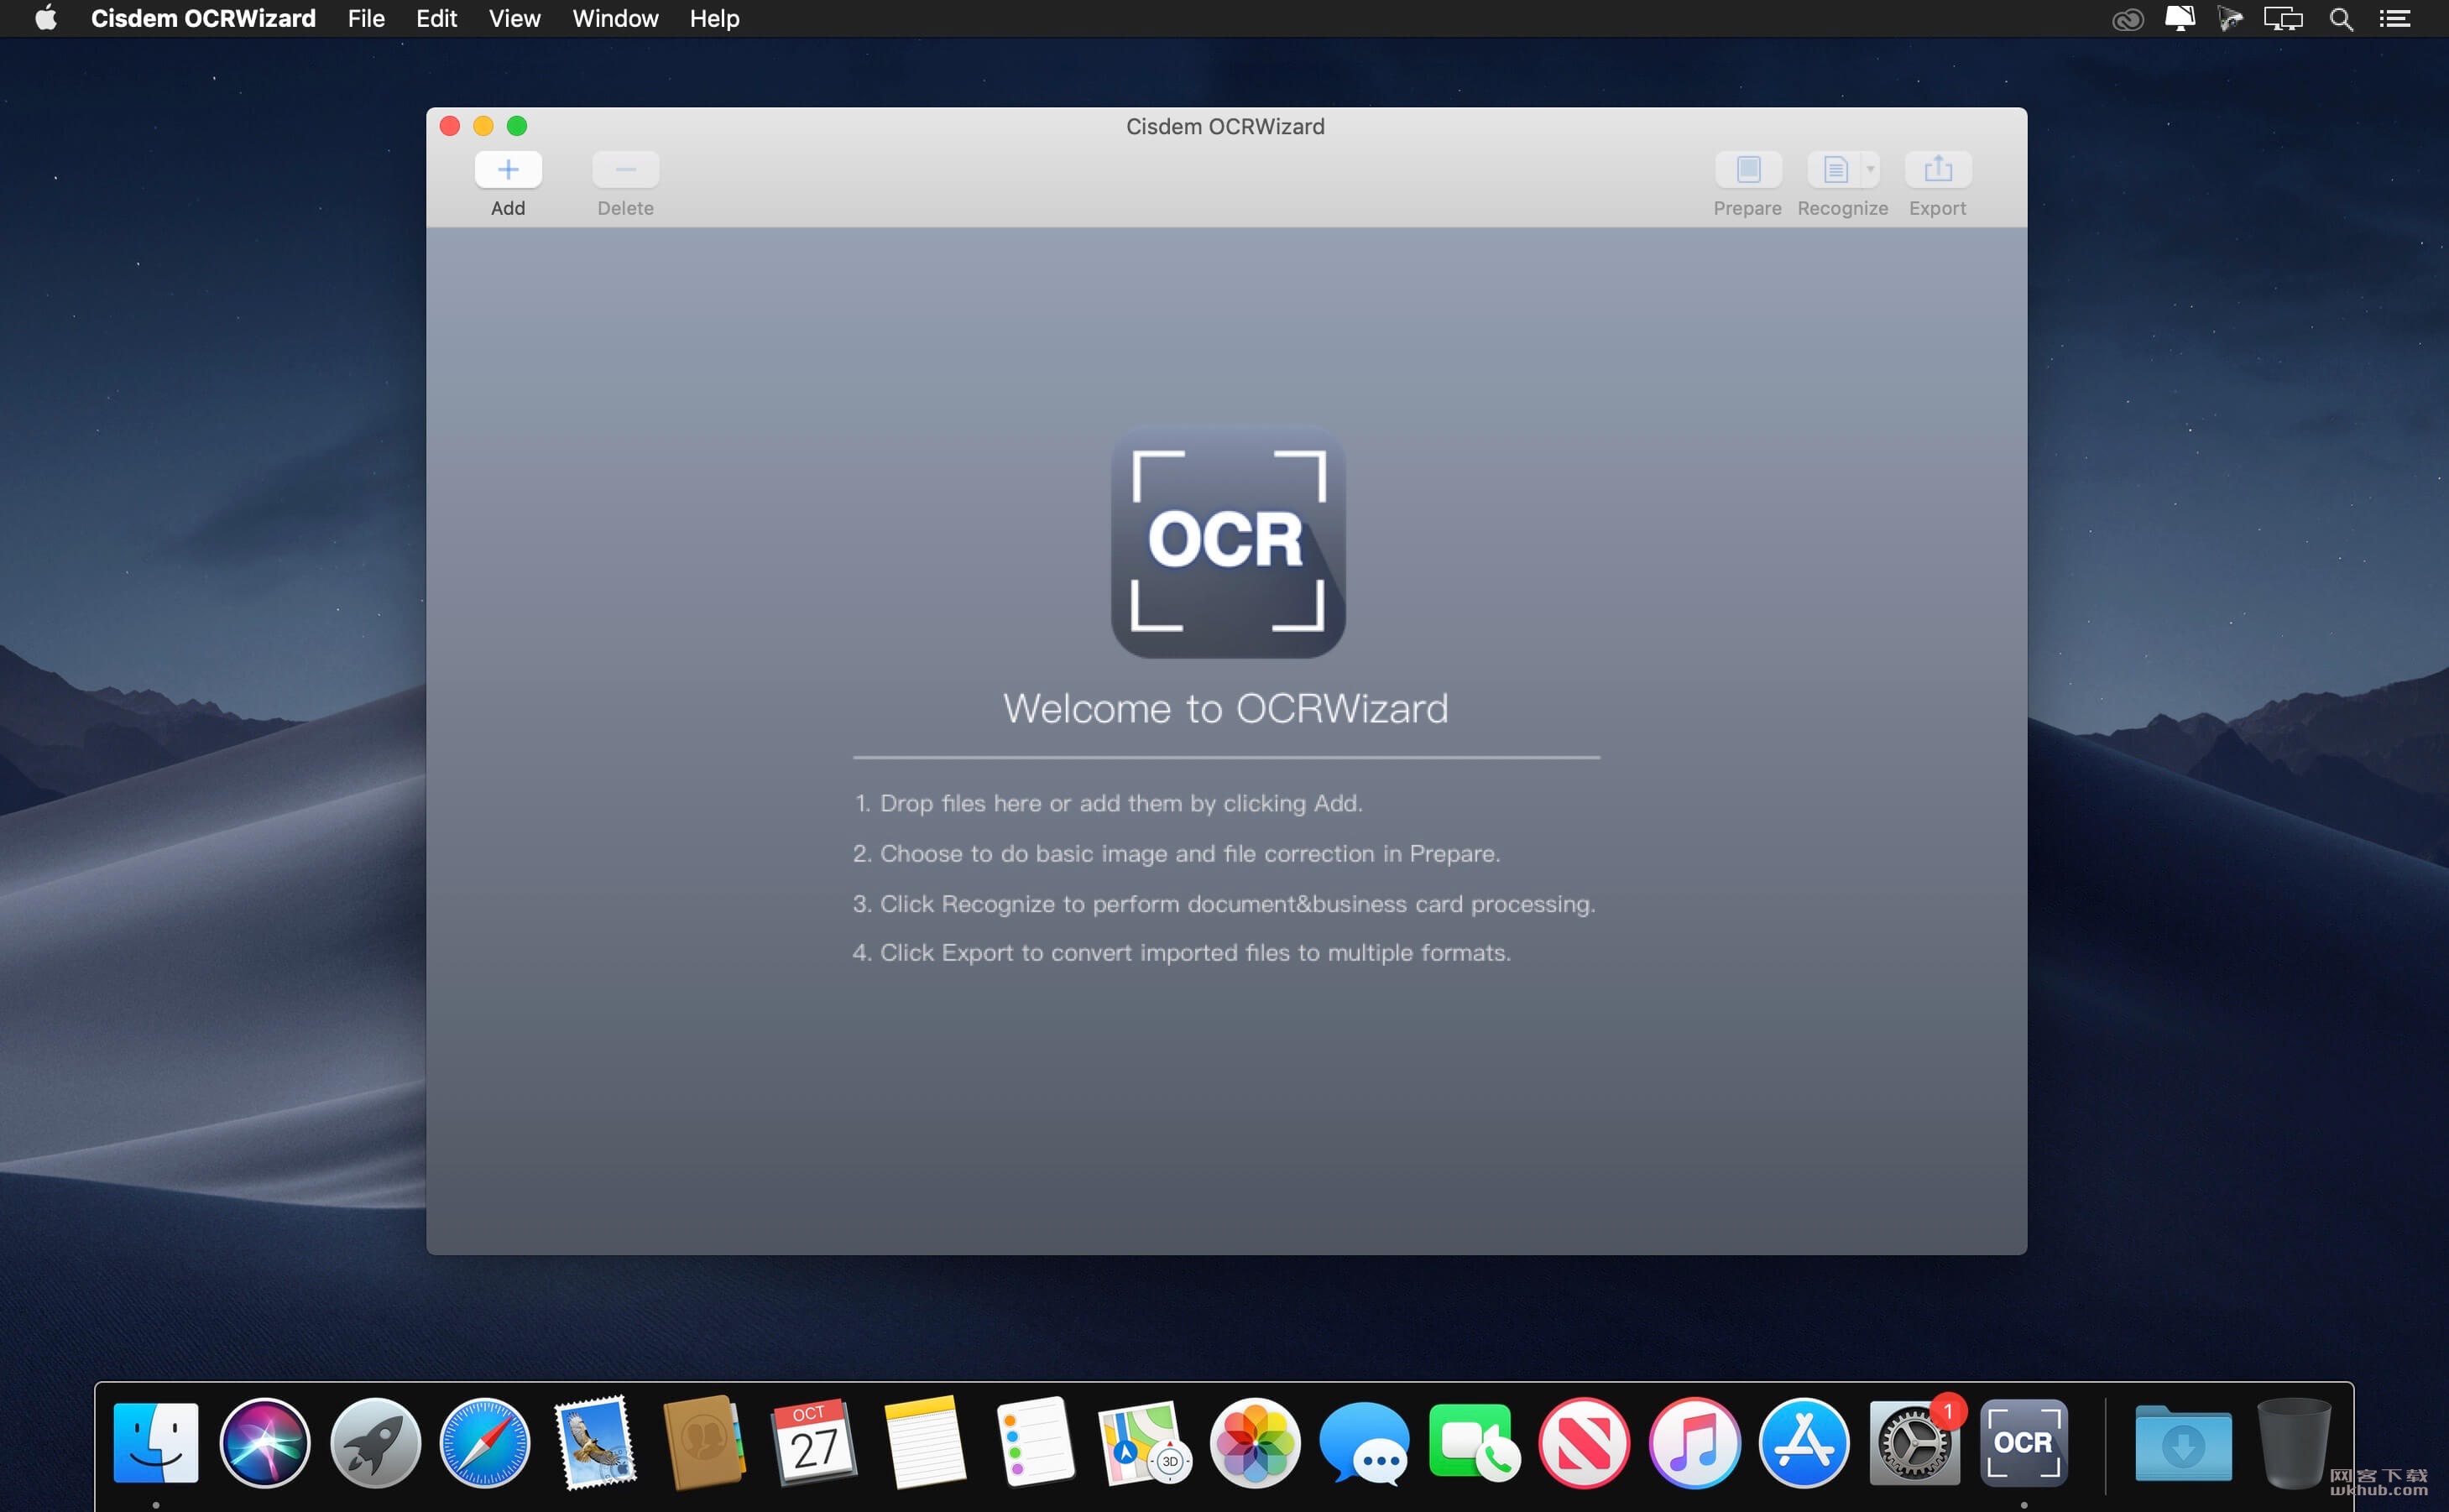Click the Creative Cloud menu bar icon
Viewport: 2449px width, 1512px height.
click(x=2127, y=19)
